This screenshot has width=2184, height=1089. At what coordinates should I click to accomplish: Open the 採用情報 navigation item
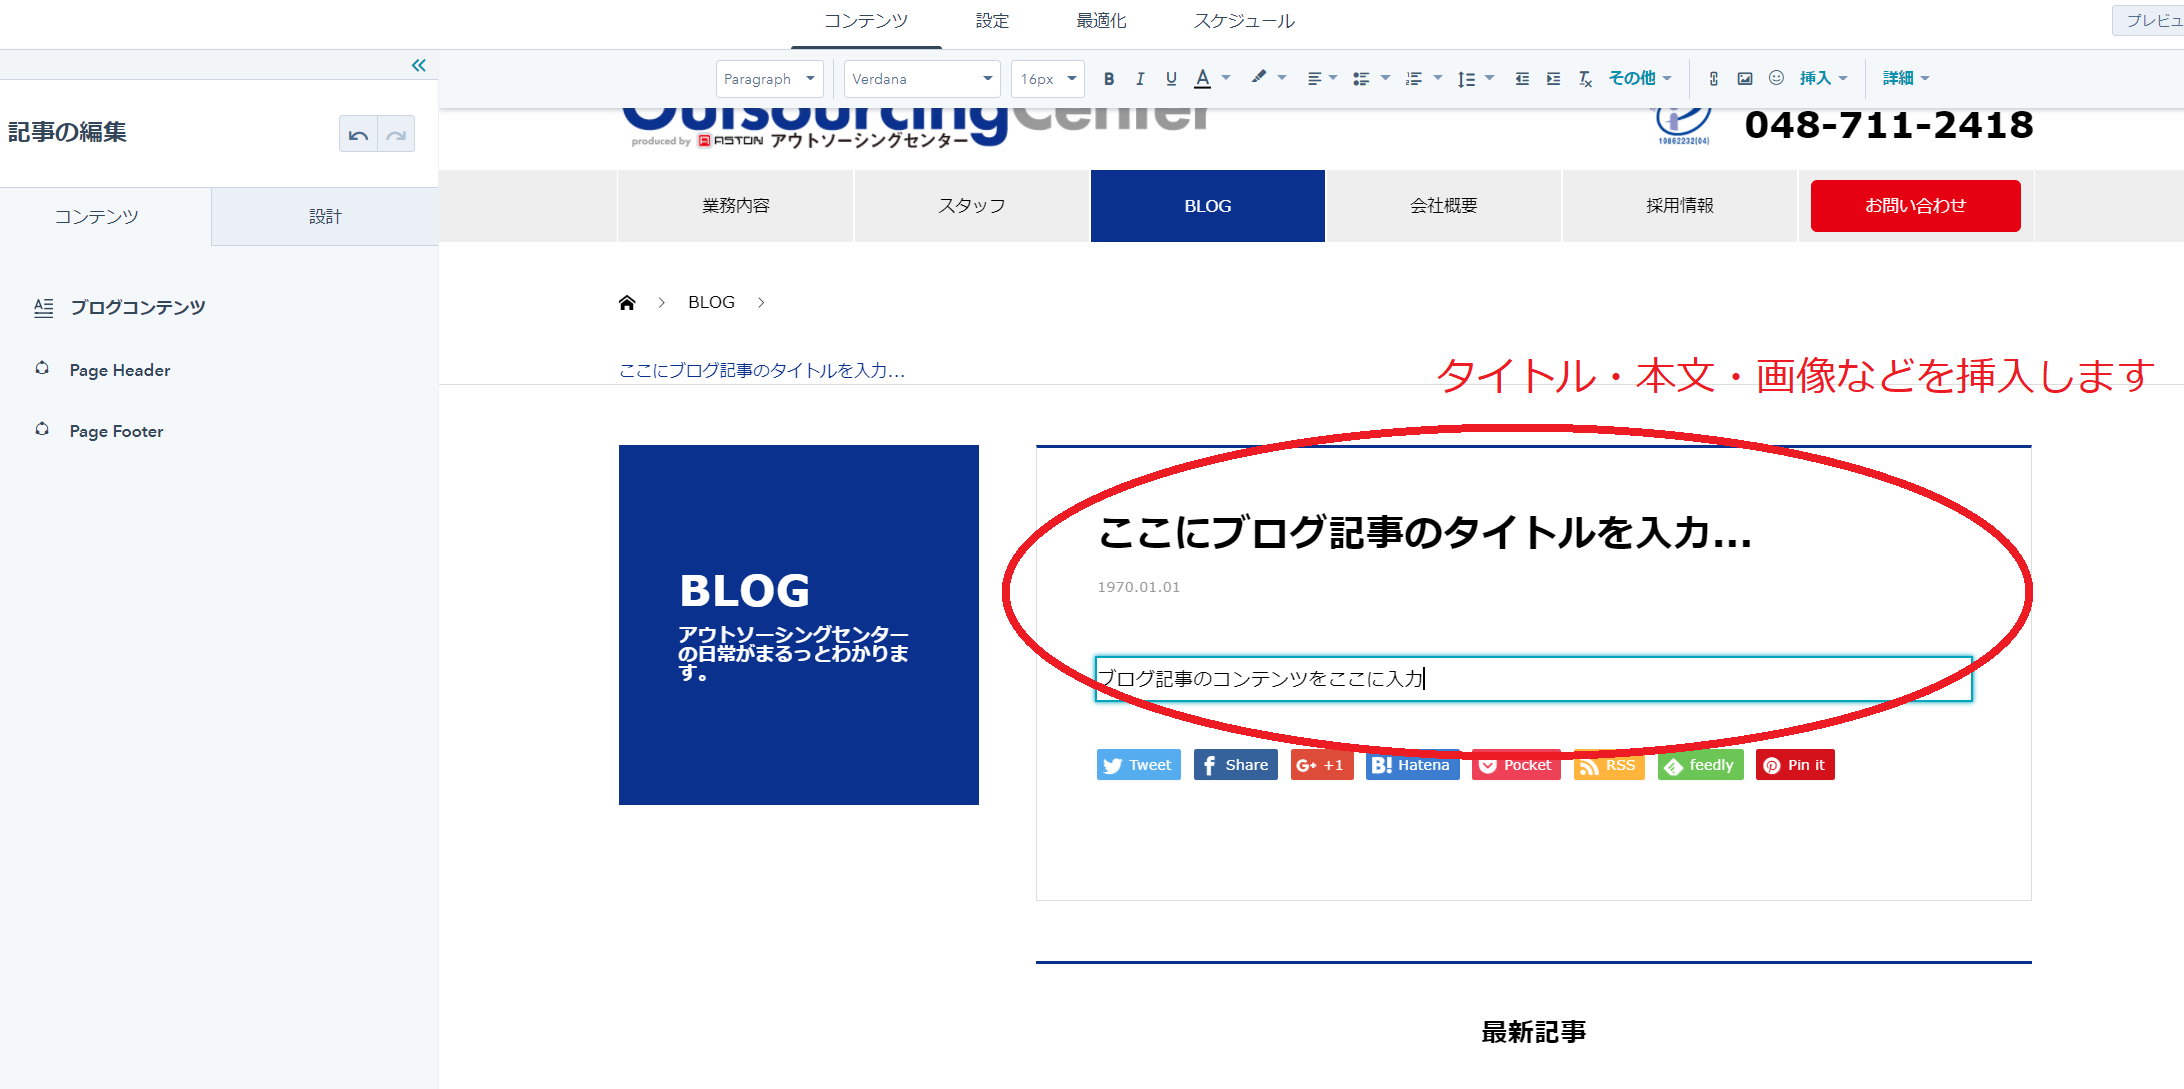click(1680, 206)
